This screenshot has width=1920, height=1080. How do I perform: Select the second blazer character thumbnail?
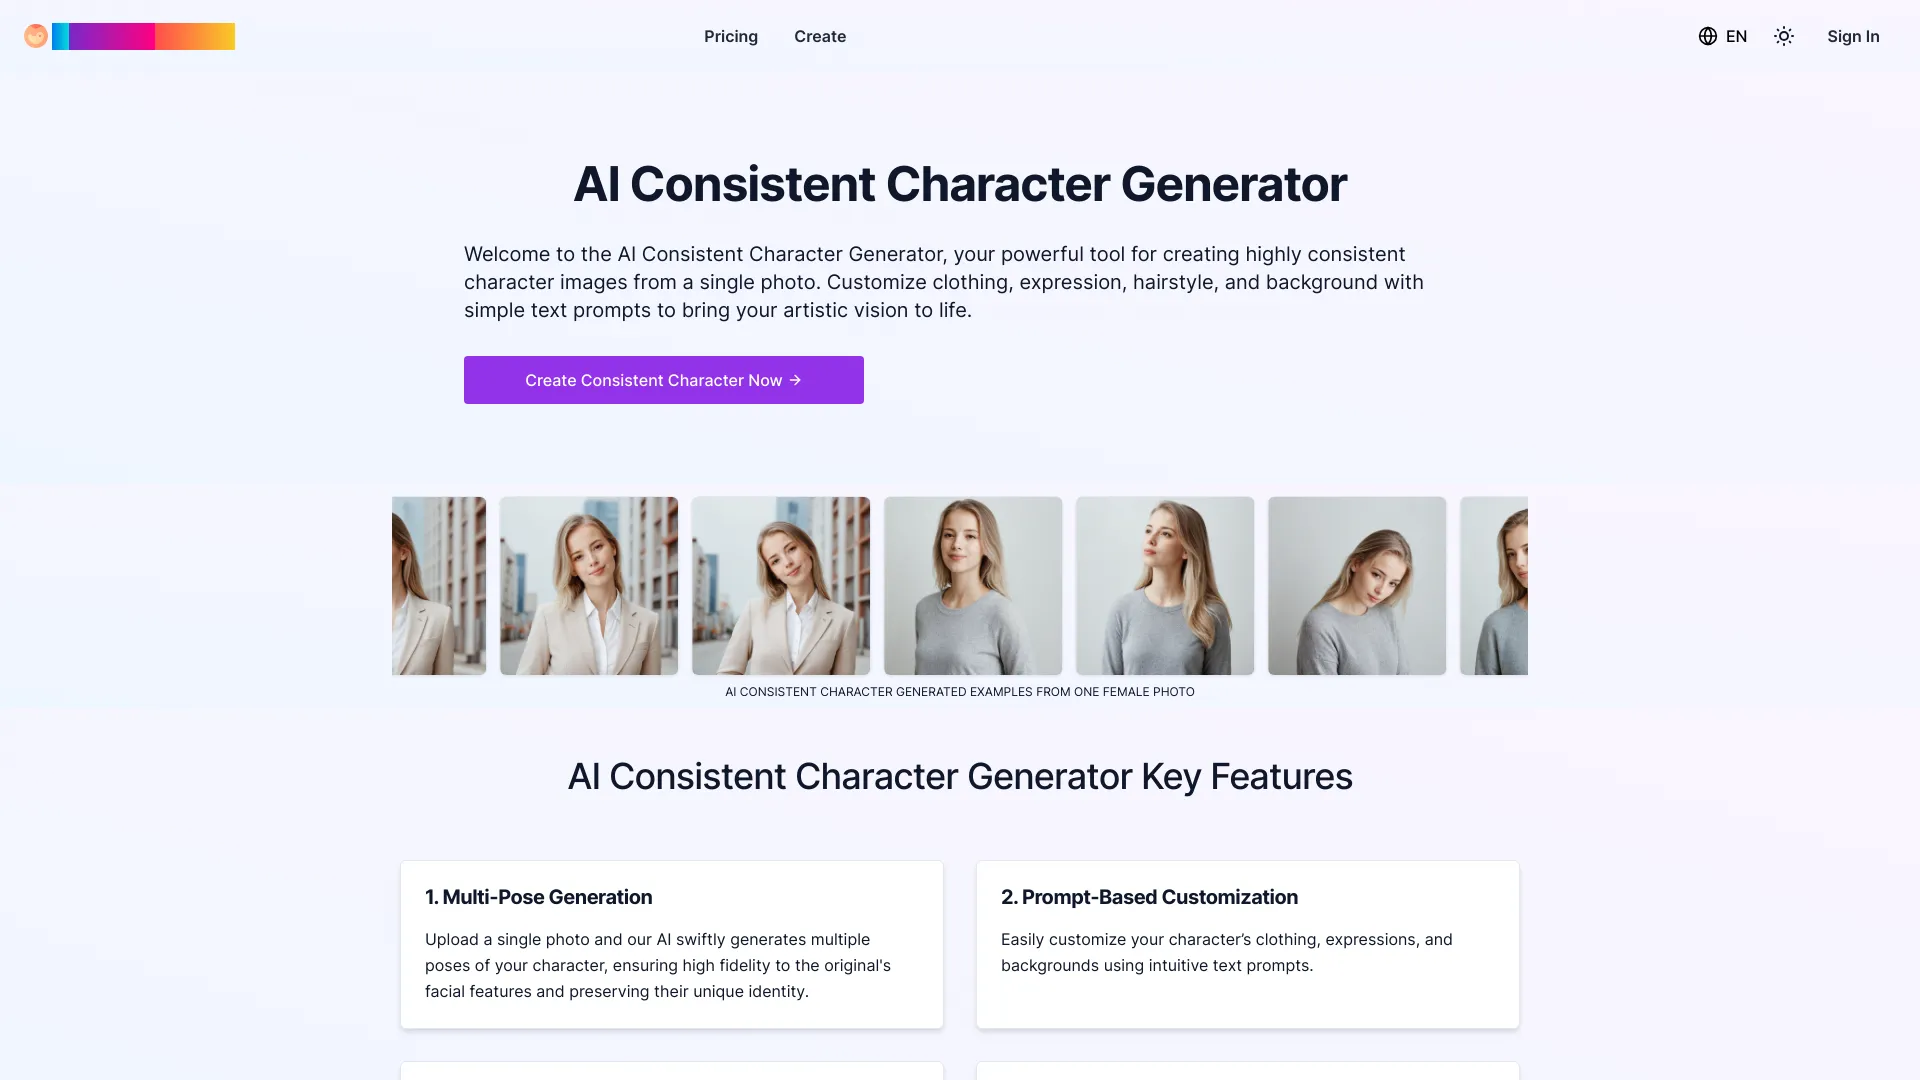point(588,585)
